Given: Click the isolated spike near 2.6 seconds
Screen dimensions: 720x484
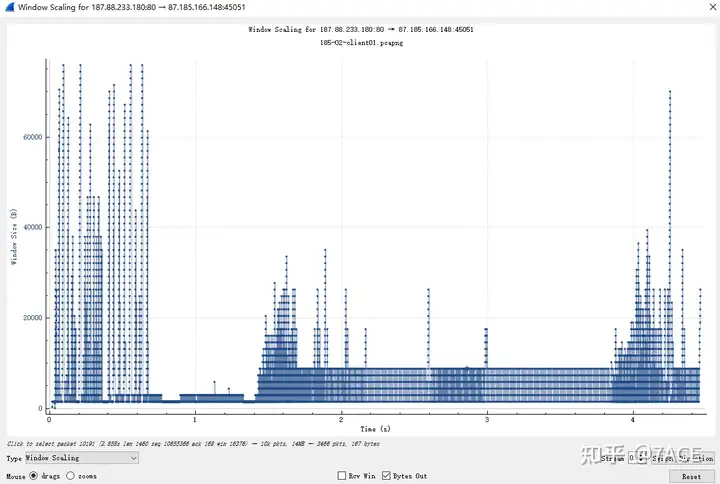Looking at the screenshot, I should [428, 328].
